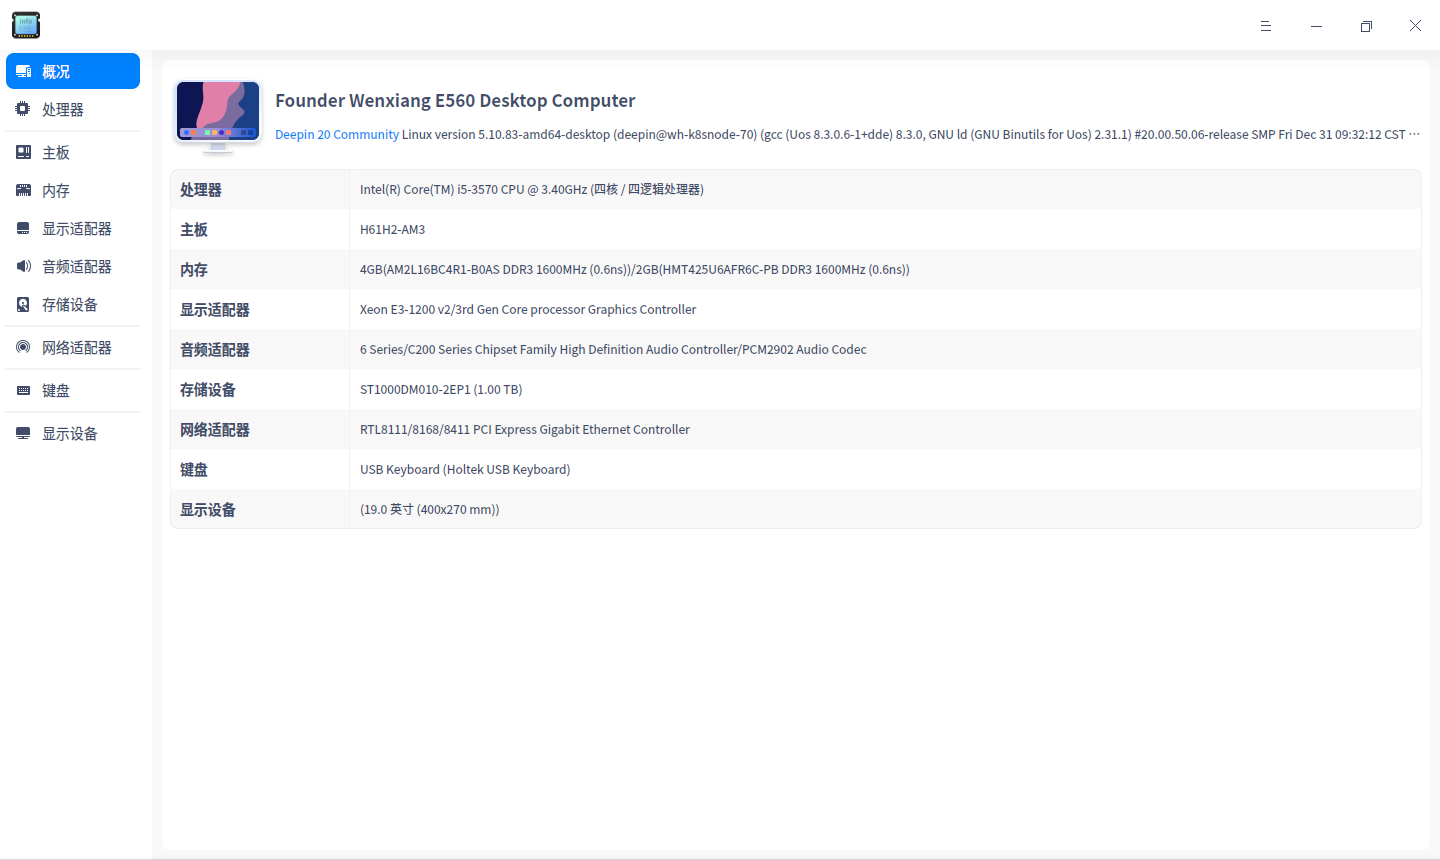Click the network adapter icon

tap(23, 347)
